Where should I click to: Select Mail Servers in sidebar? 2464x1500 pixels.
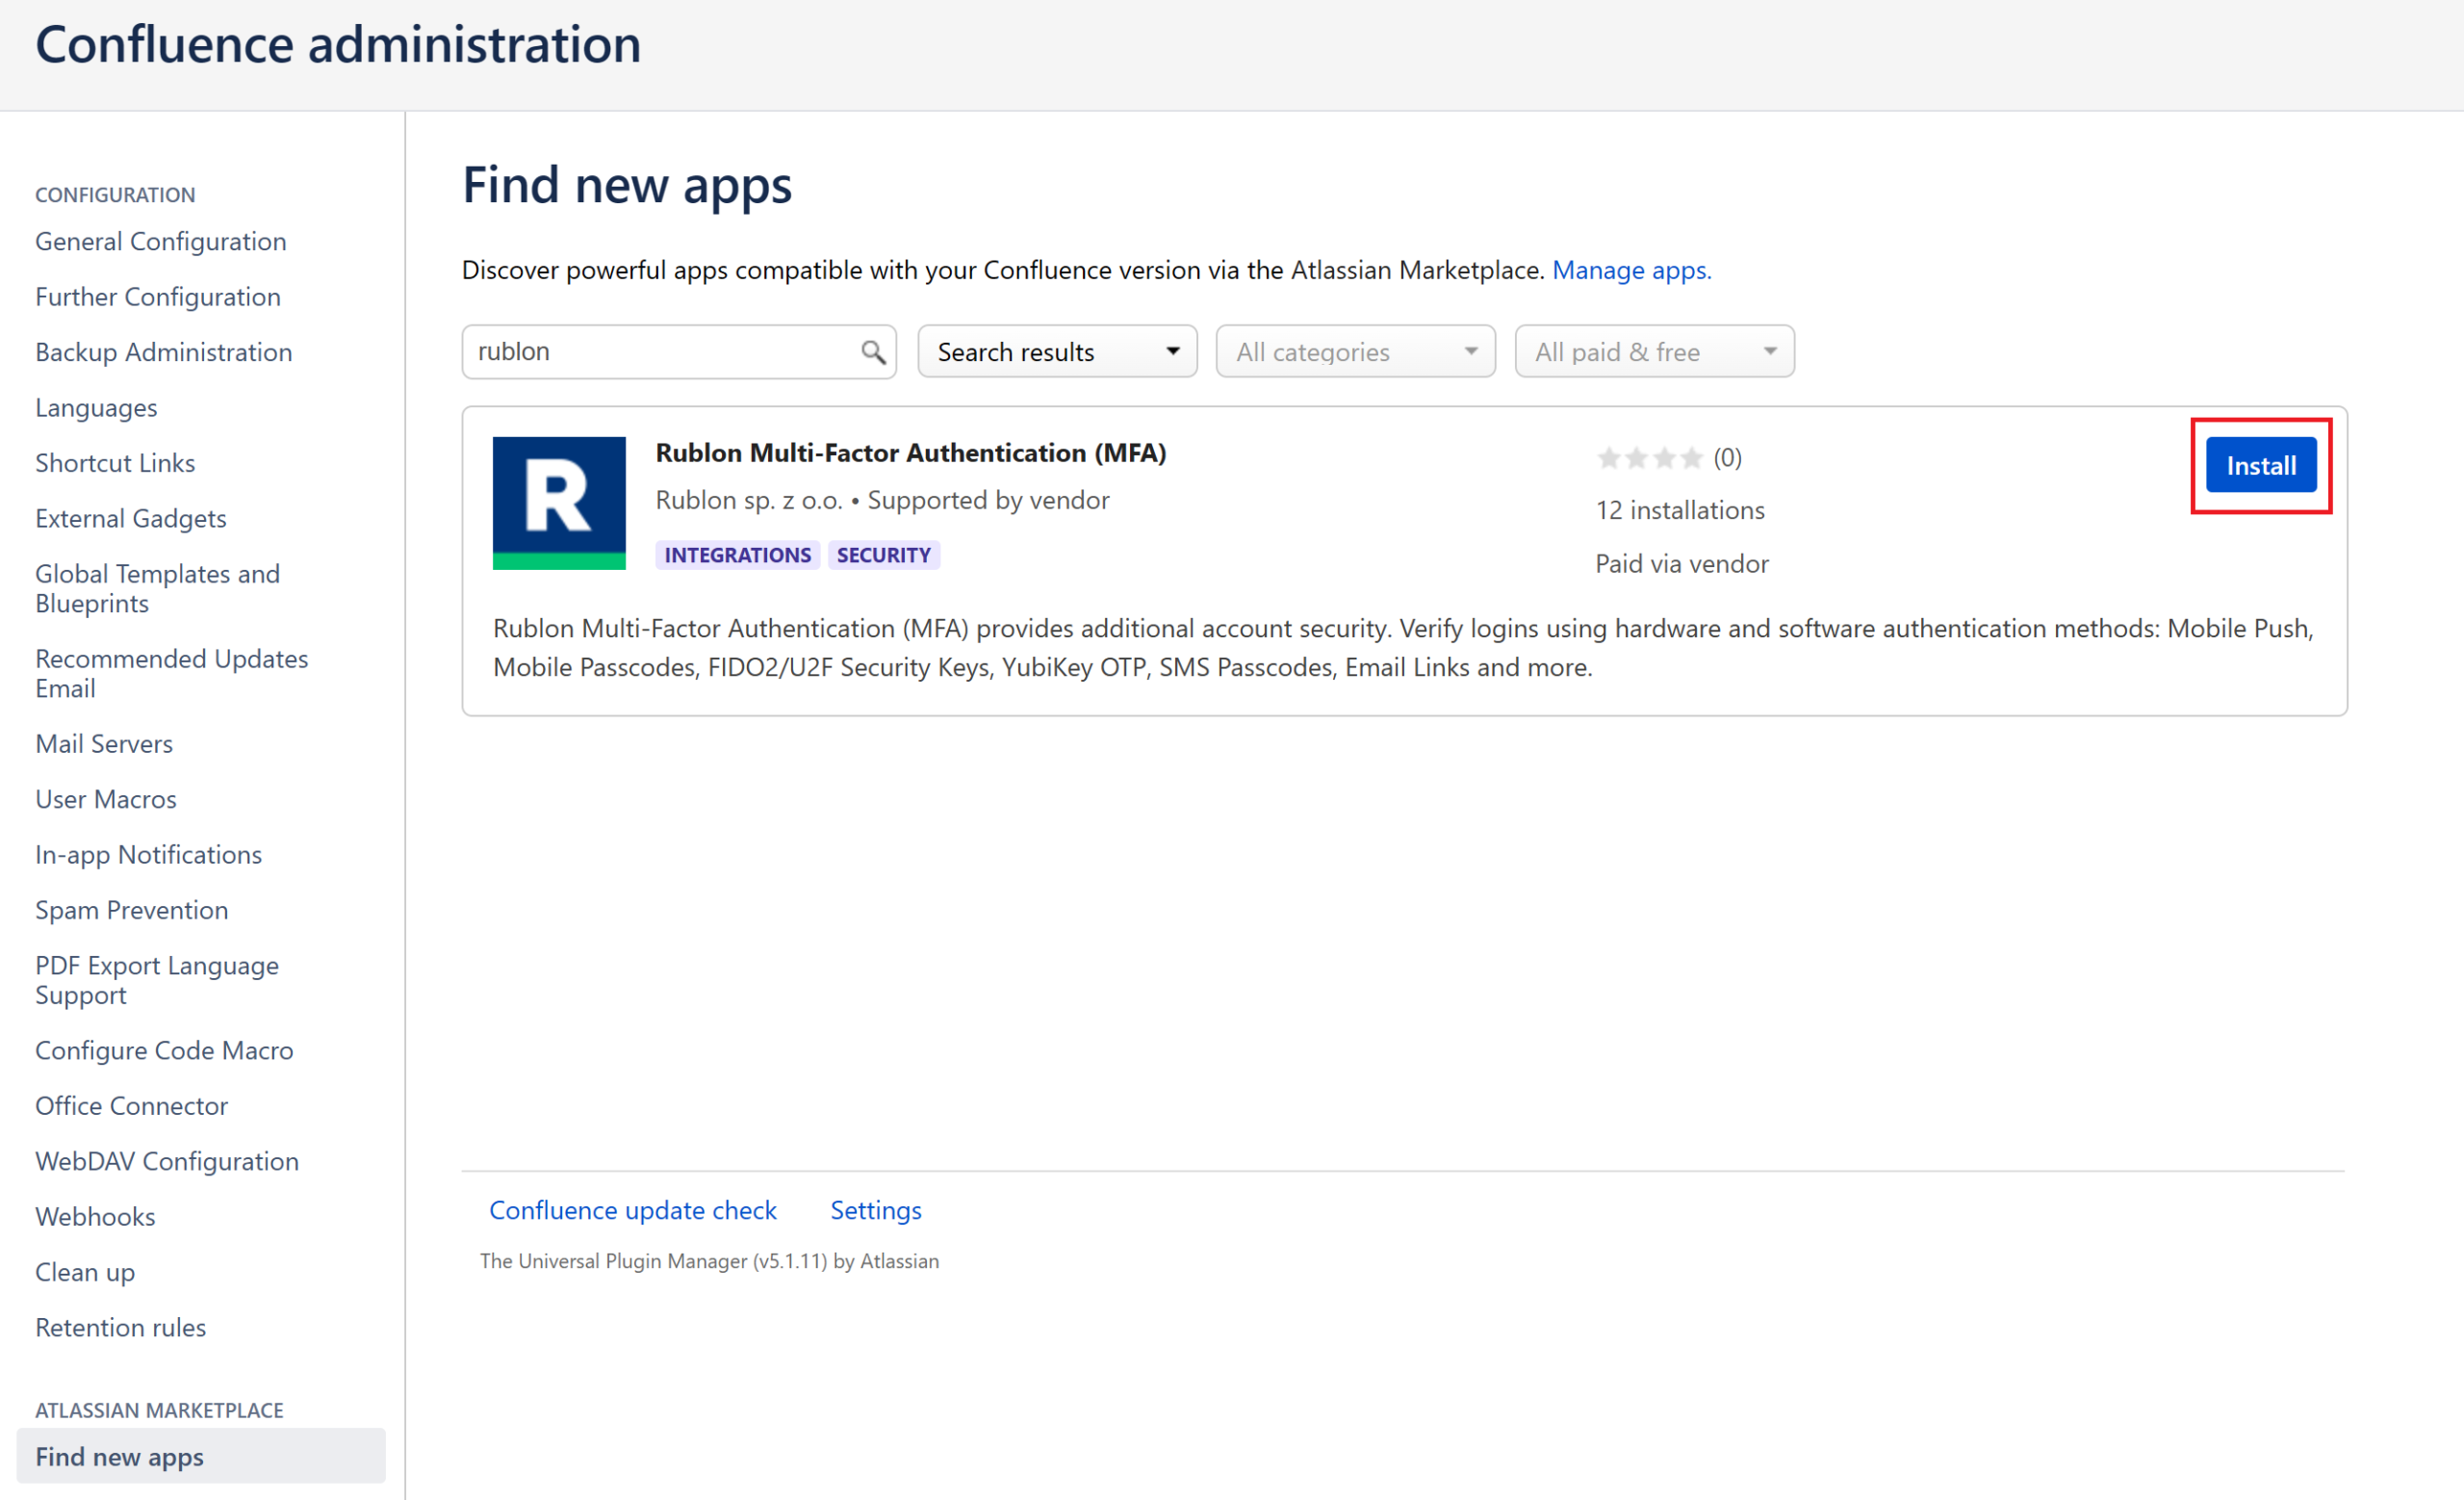(x=104, y=744)
